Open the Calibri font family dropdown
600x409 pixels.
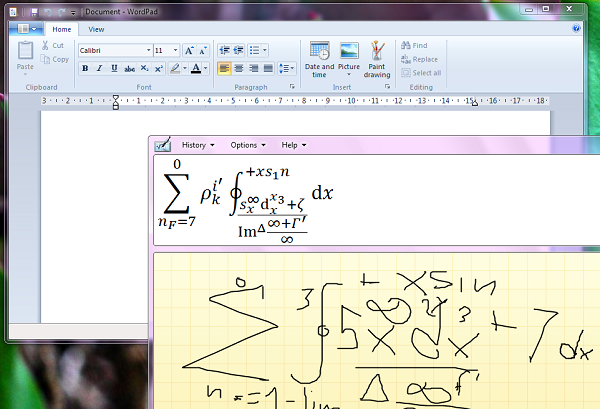point(148,50)
